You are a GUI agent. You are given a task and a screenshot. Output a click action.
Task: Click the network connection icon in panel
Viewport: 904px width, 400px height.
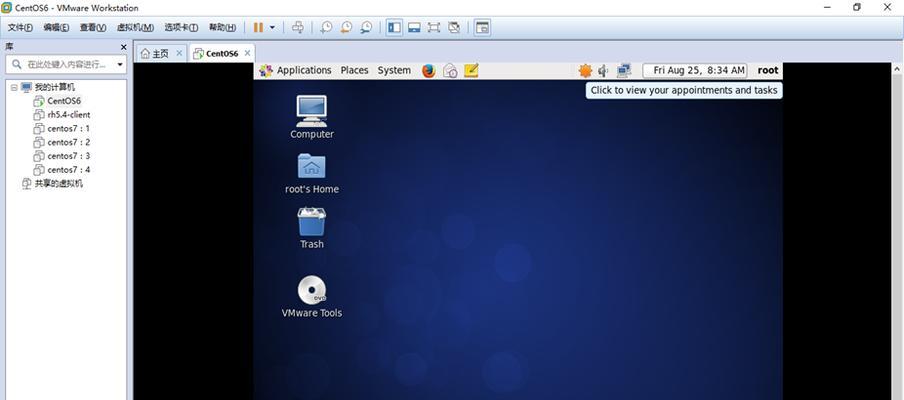[624, 70]
